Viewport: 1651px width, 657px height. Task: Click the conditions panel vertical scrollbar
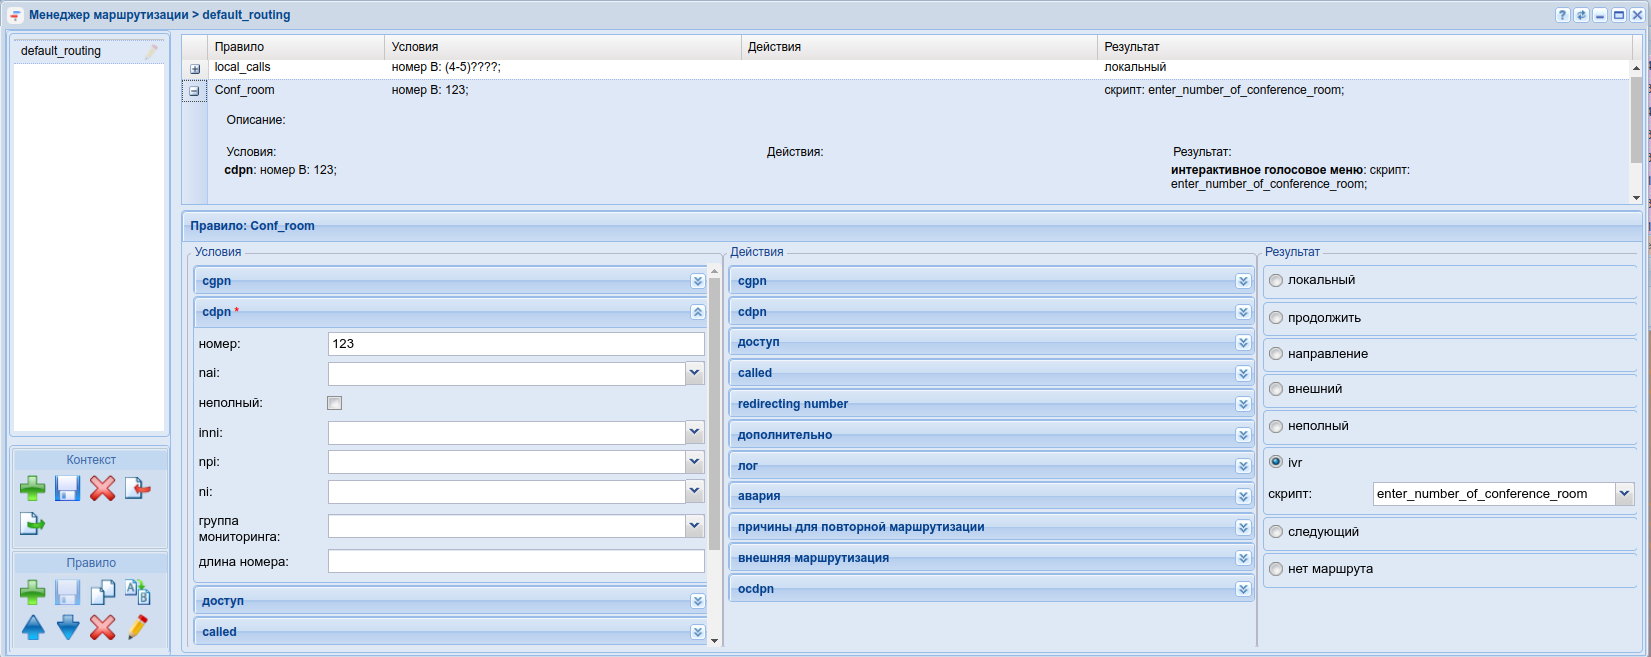(714, 414)
